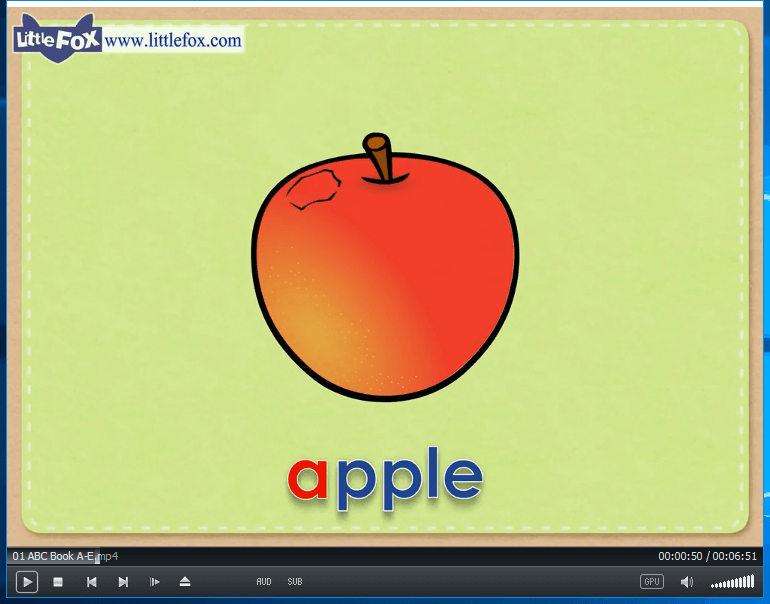Click the 01 ABC Book A-E.mp4 title
The image size is (770, 604).
(65, 556)
